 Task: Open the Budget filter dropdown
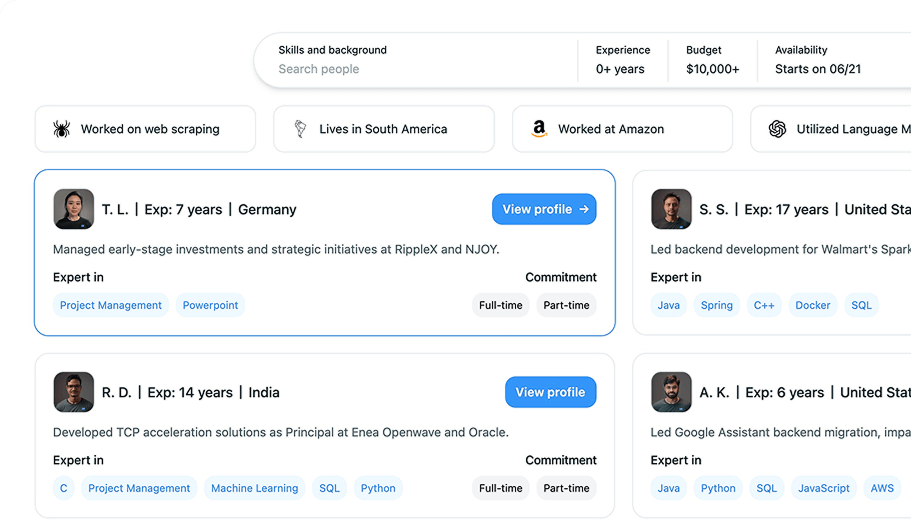tap(712, 60)
